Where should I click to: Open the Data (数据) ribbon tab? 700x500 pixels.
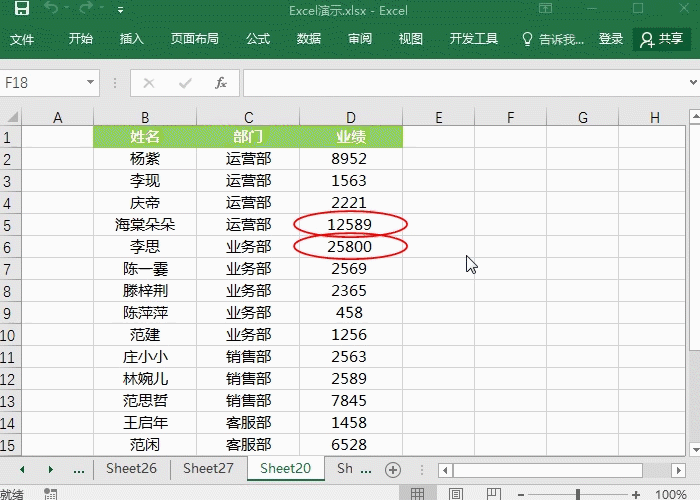point(309,39)
